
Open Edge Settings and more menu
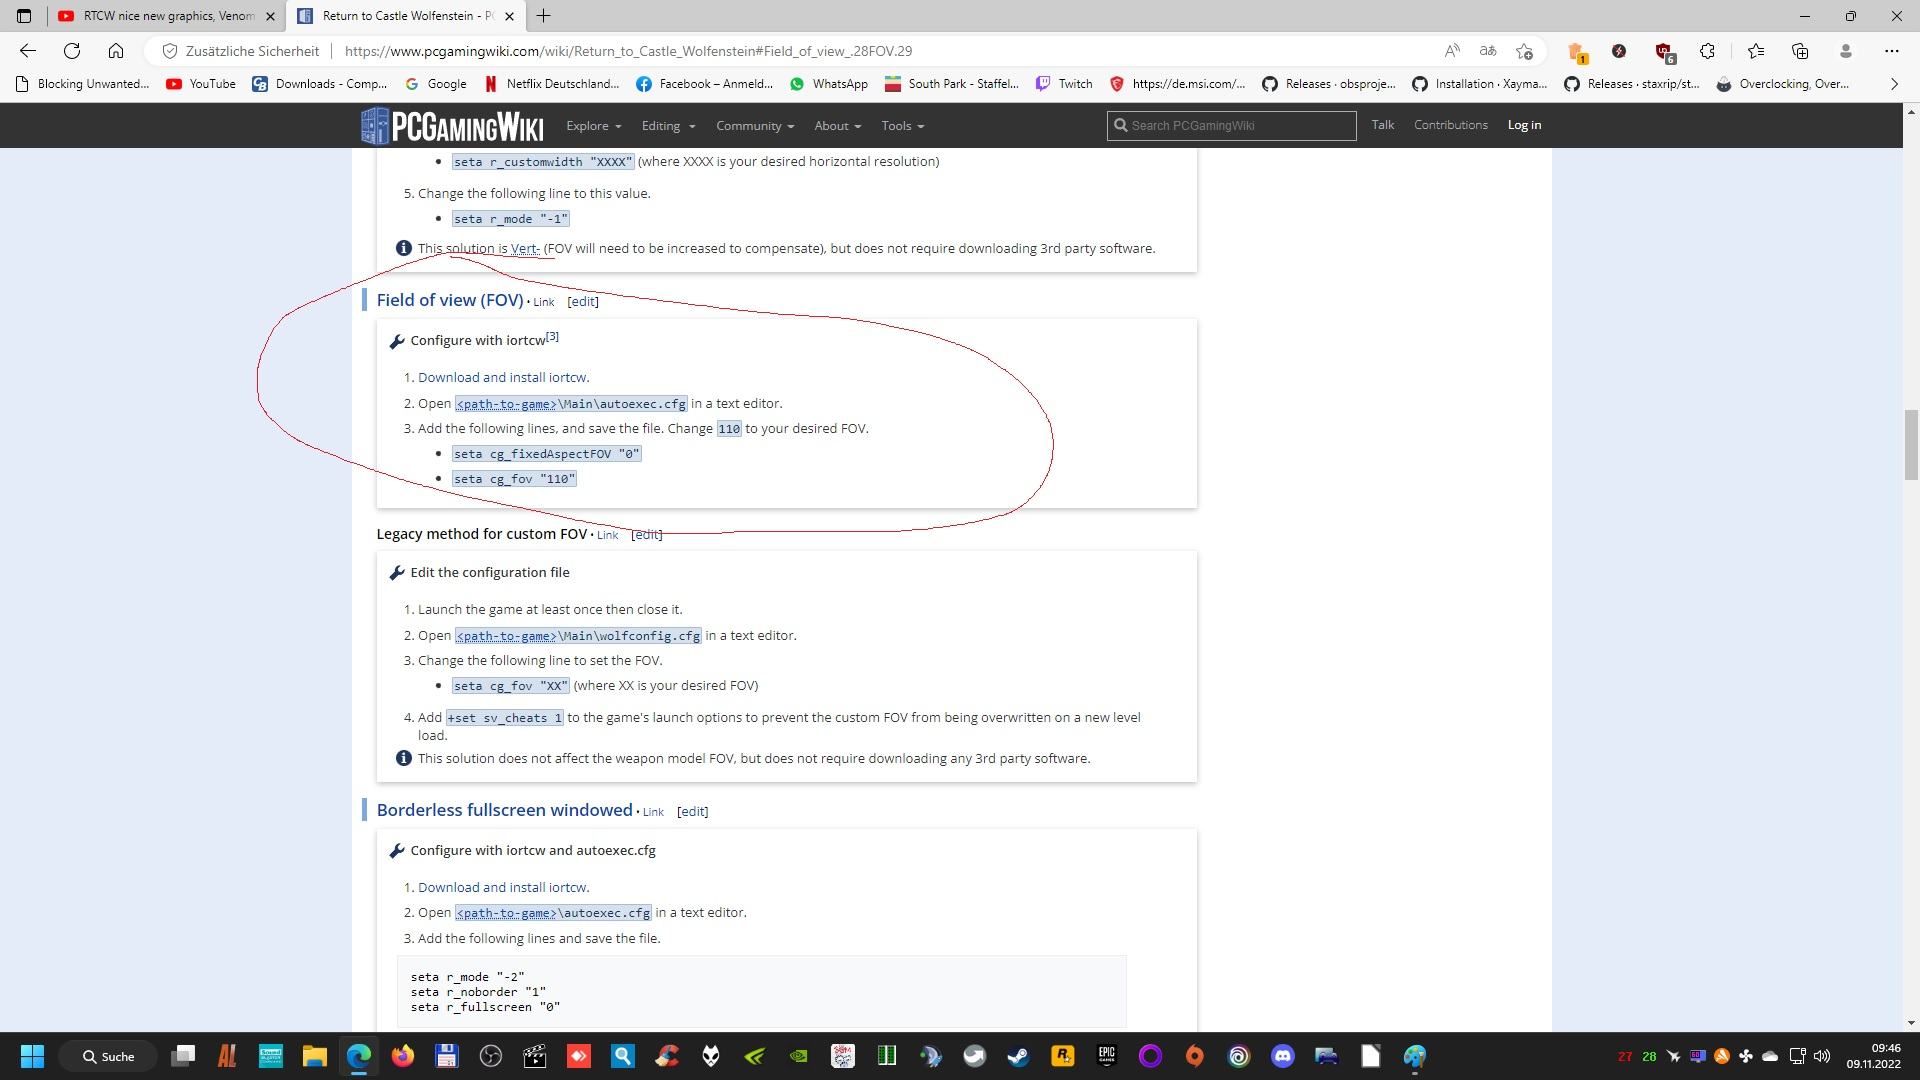click(x=1891, y=51)
